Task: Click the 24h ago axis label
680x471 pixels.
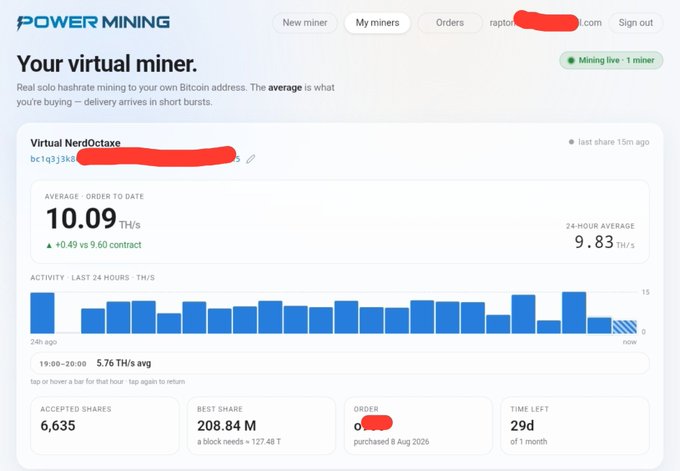Action: [x=43, y=342]
